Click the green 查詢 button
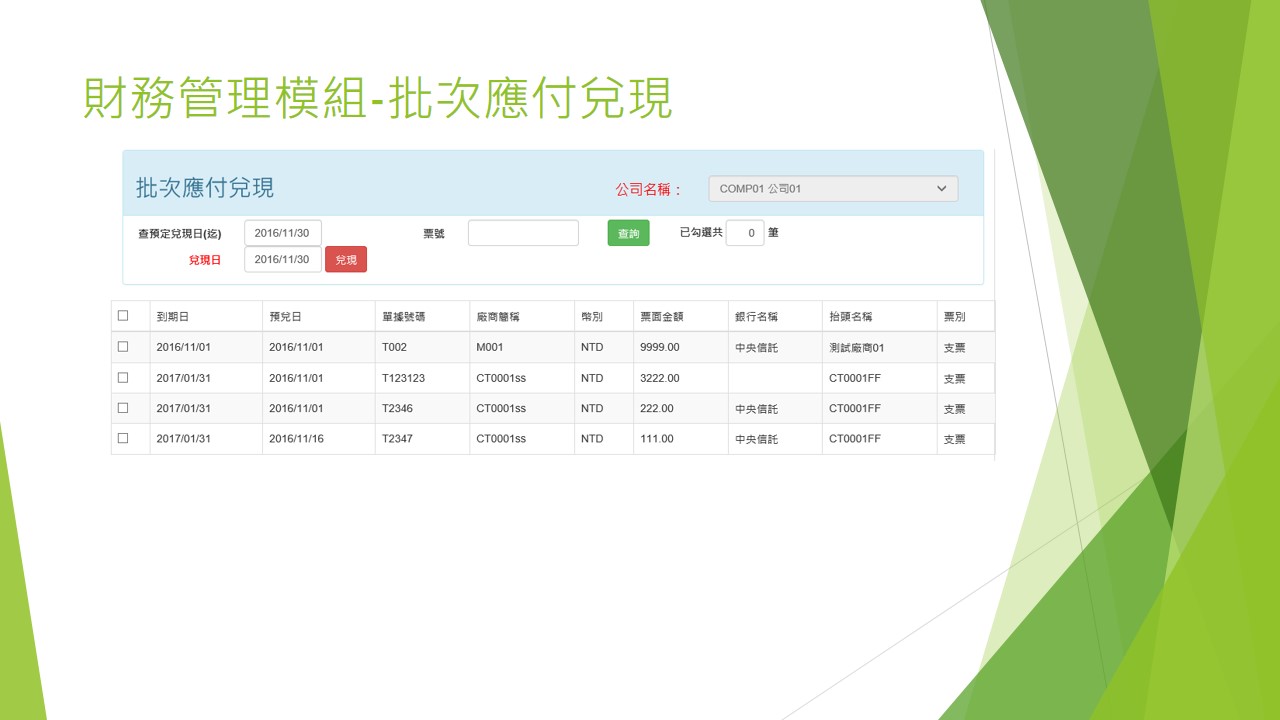The height and width of the screenshot is (720, 1280). (x=628, y=233)
